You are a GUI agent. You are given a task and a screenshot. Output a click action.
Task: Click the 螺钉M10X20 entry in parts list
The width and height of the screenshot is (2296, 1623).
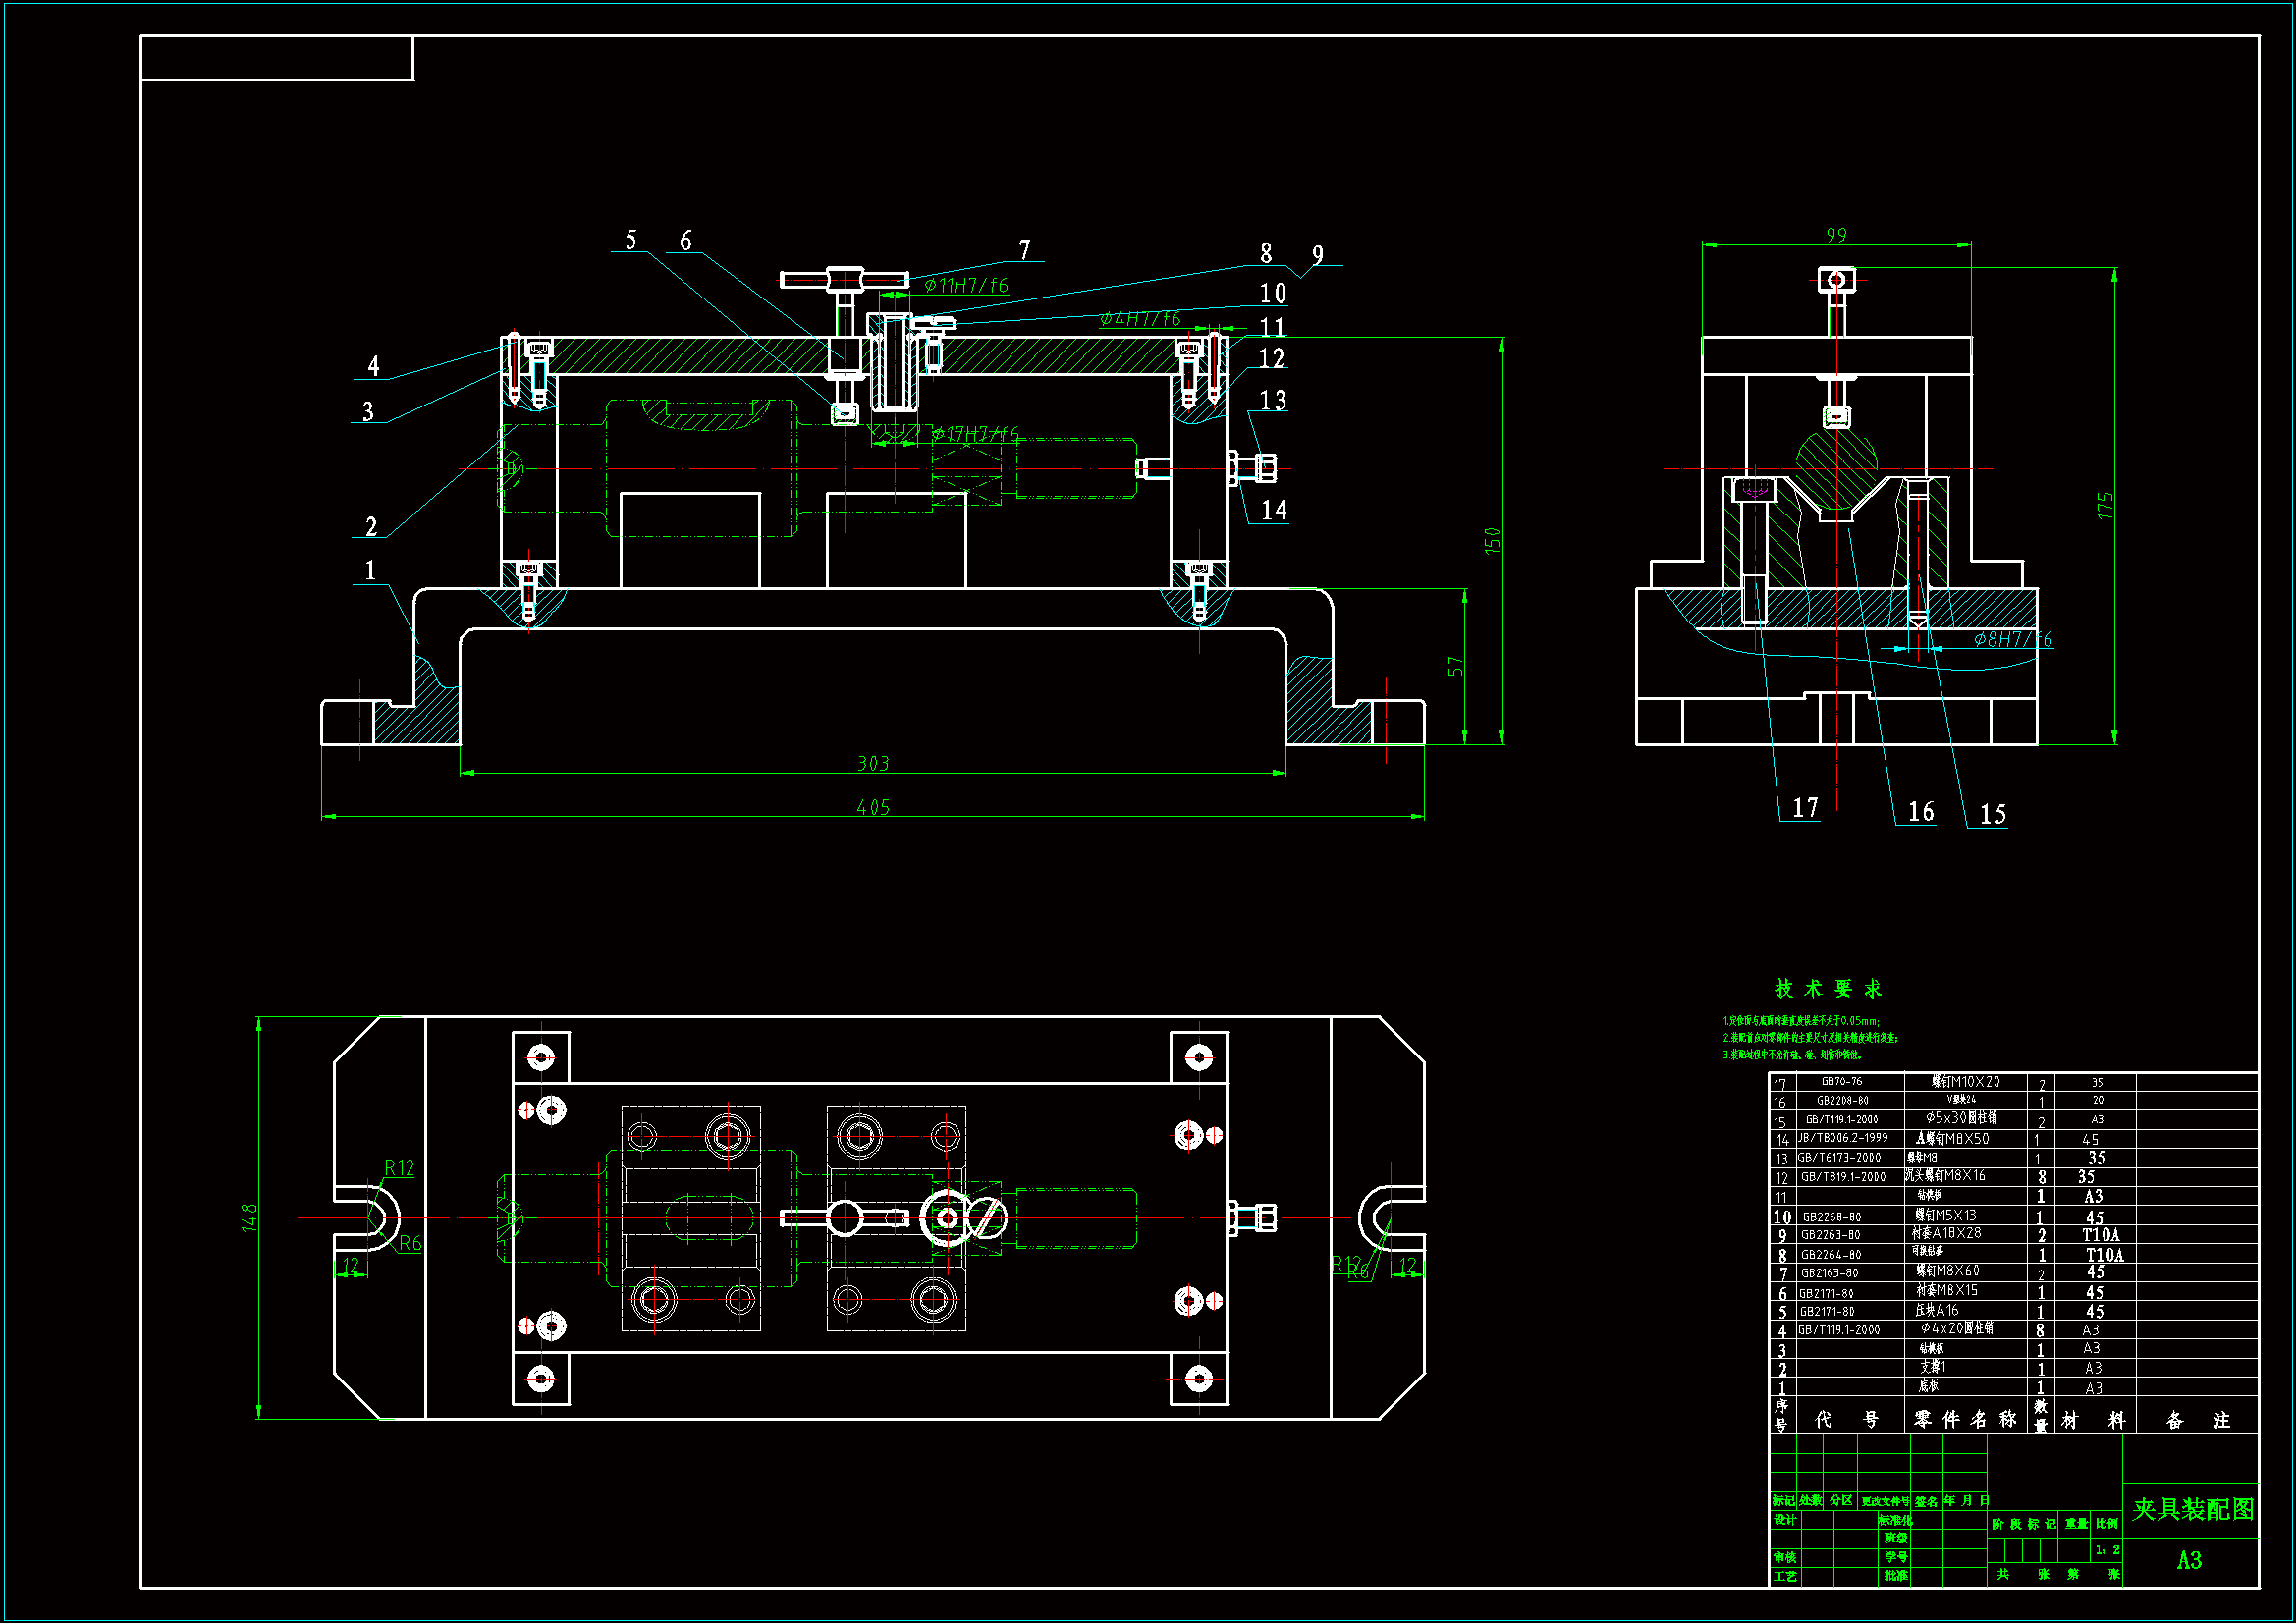coord(1965,1081)
